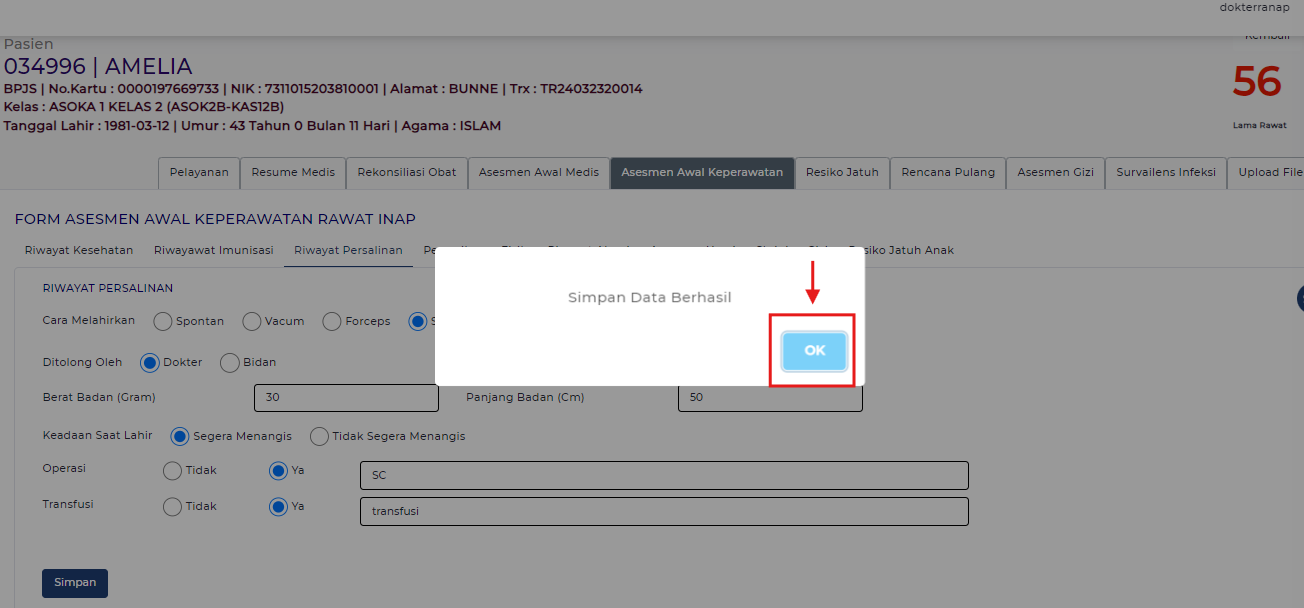Select Tidak for Operasi

172,470
